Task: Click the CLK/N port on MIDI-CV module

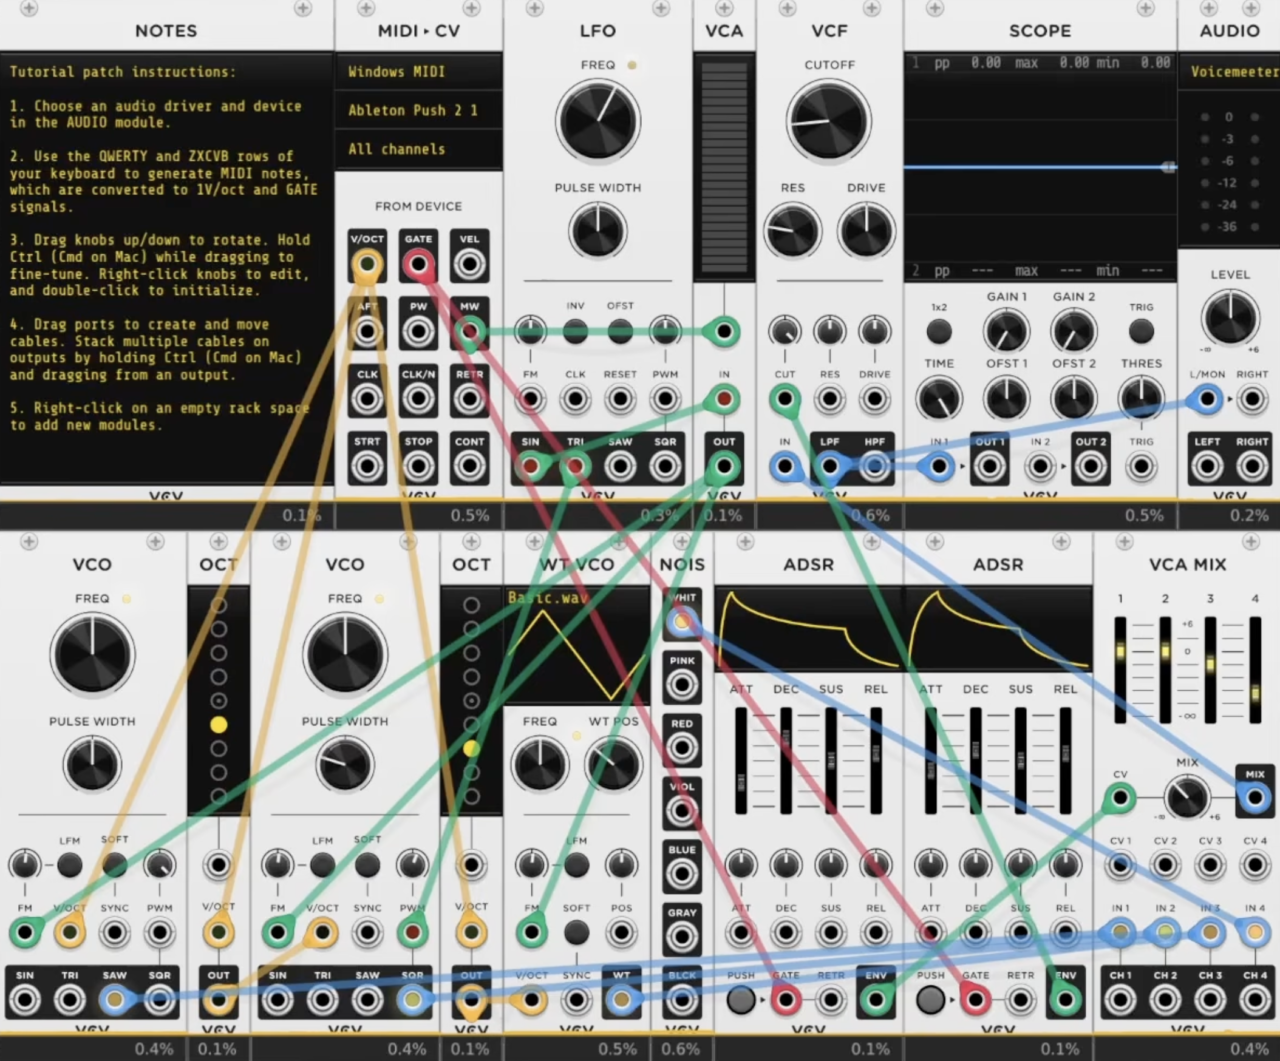Action: 418,399
